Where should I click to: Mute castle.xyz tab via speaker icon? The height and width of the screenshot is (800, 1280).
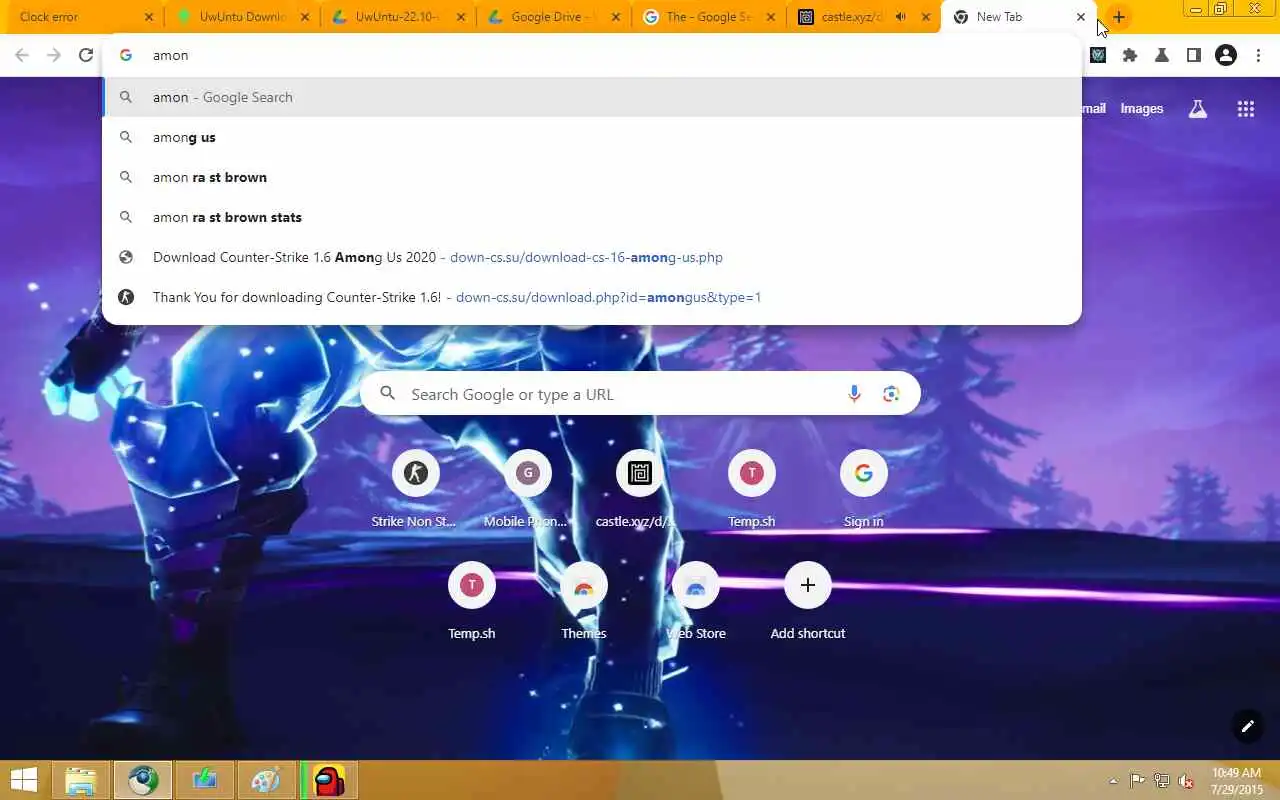902,17
